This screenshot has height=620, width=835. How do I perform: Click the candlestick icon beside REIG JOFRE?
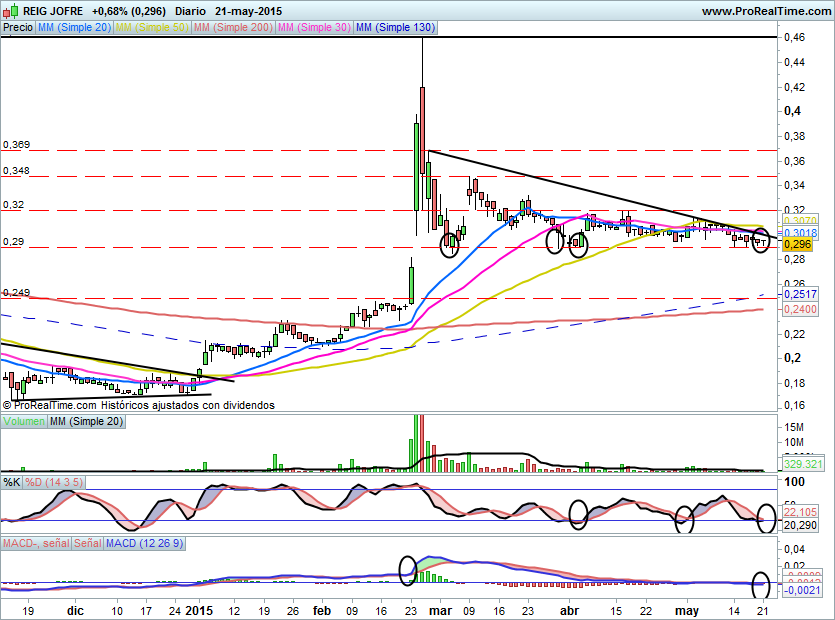[11, 10]
